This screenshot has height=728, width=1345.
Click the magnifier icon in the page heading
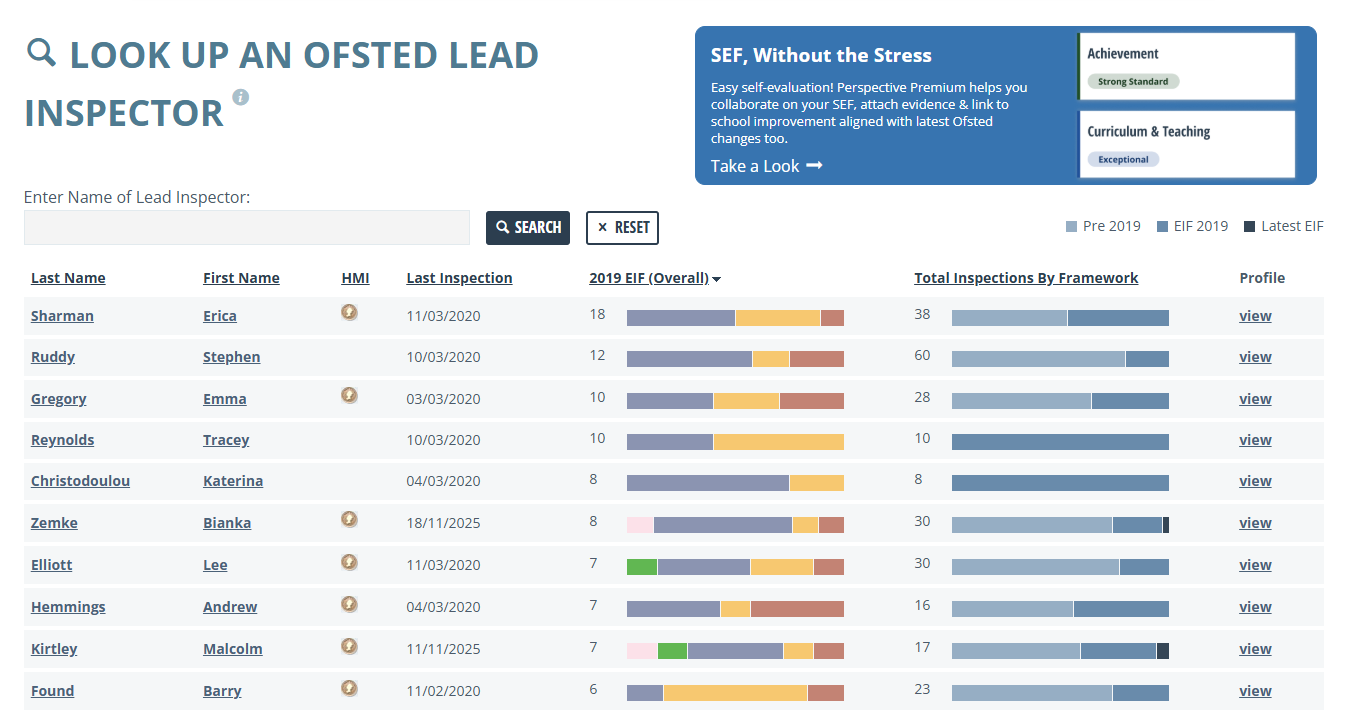41,52
